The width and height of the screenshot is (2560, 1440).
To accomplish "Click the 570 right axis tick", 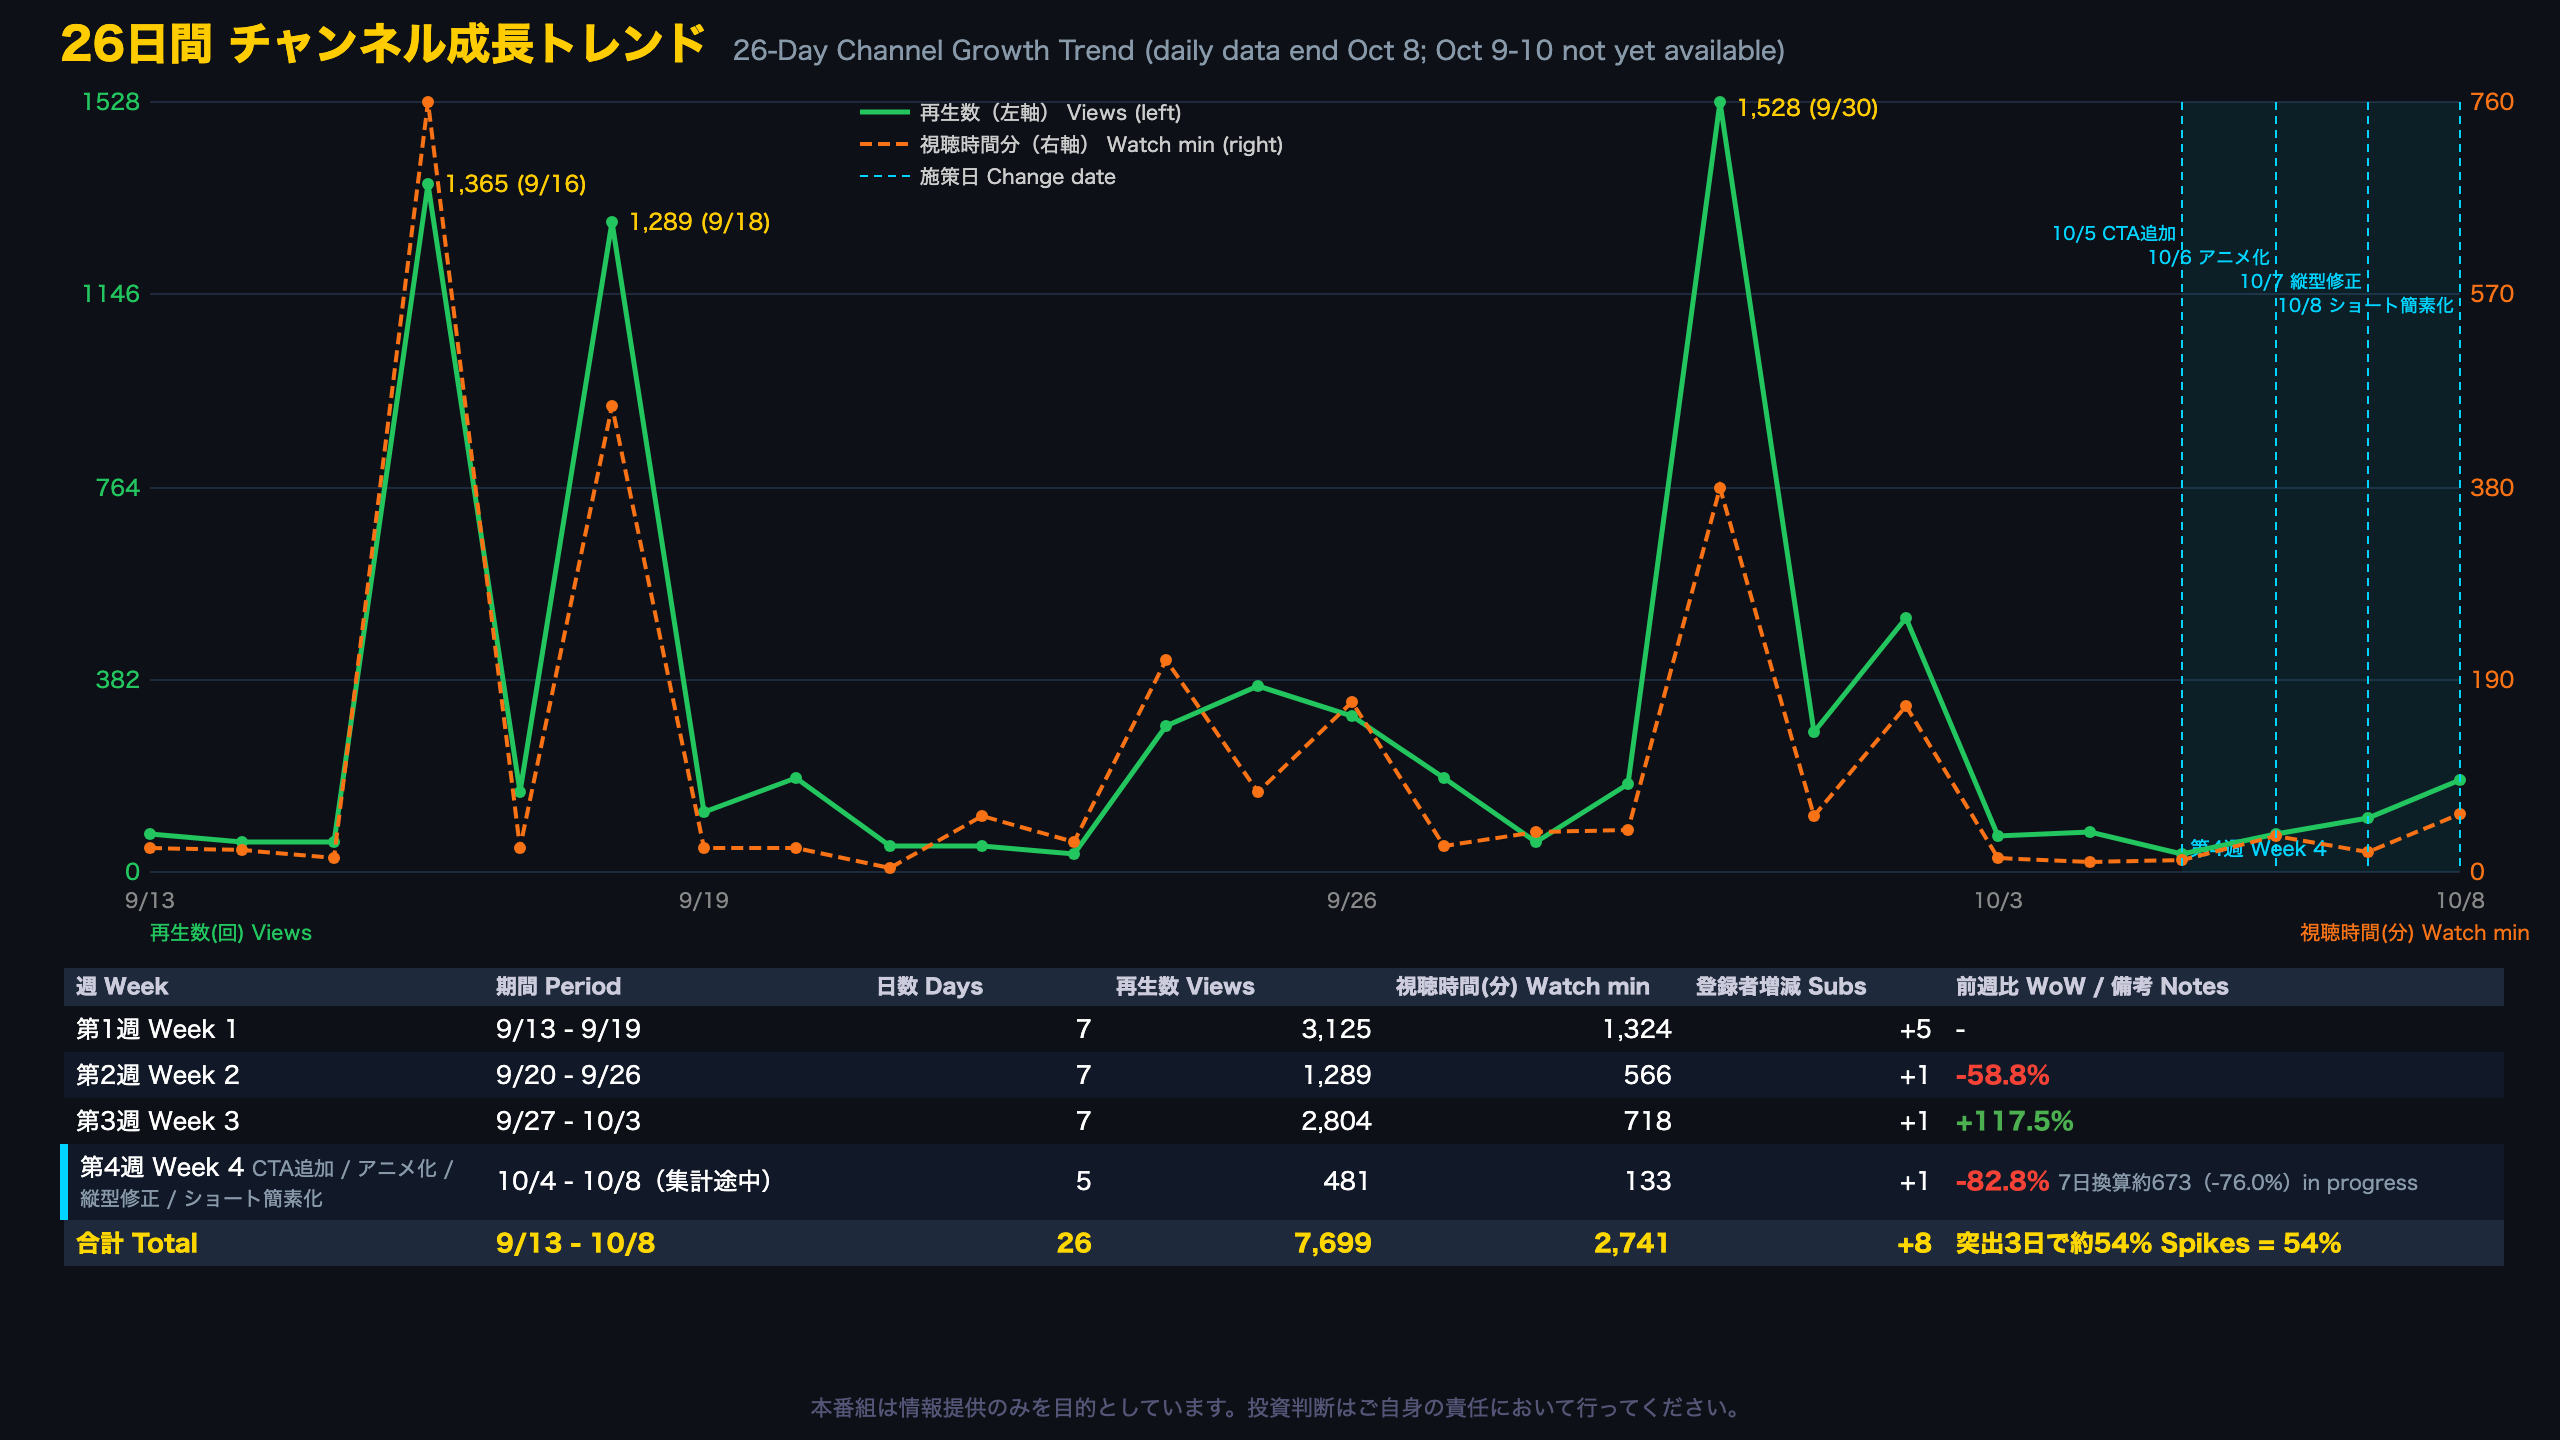I will coord(2492,294).
